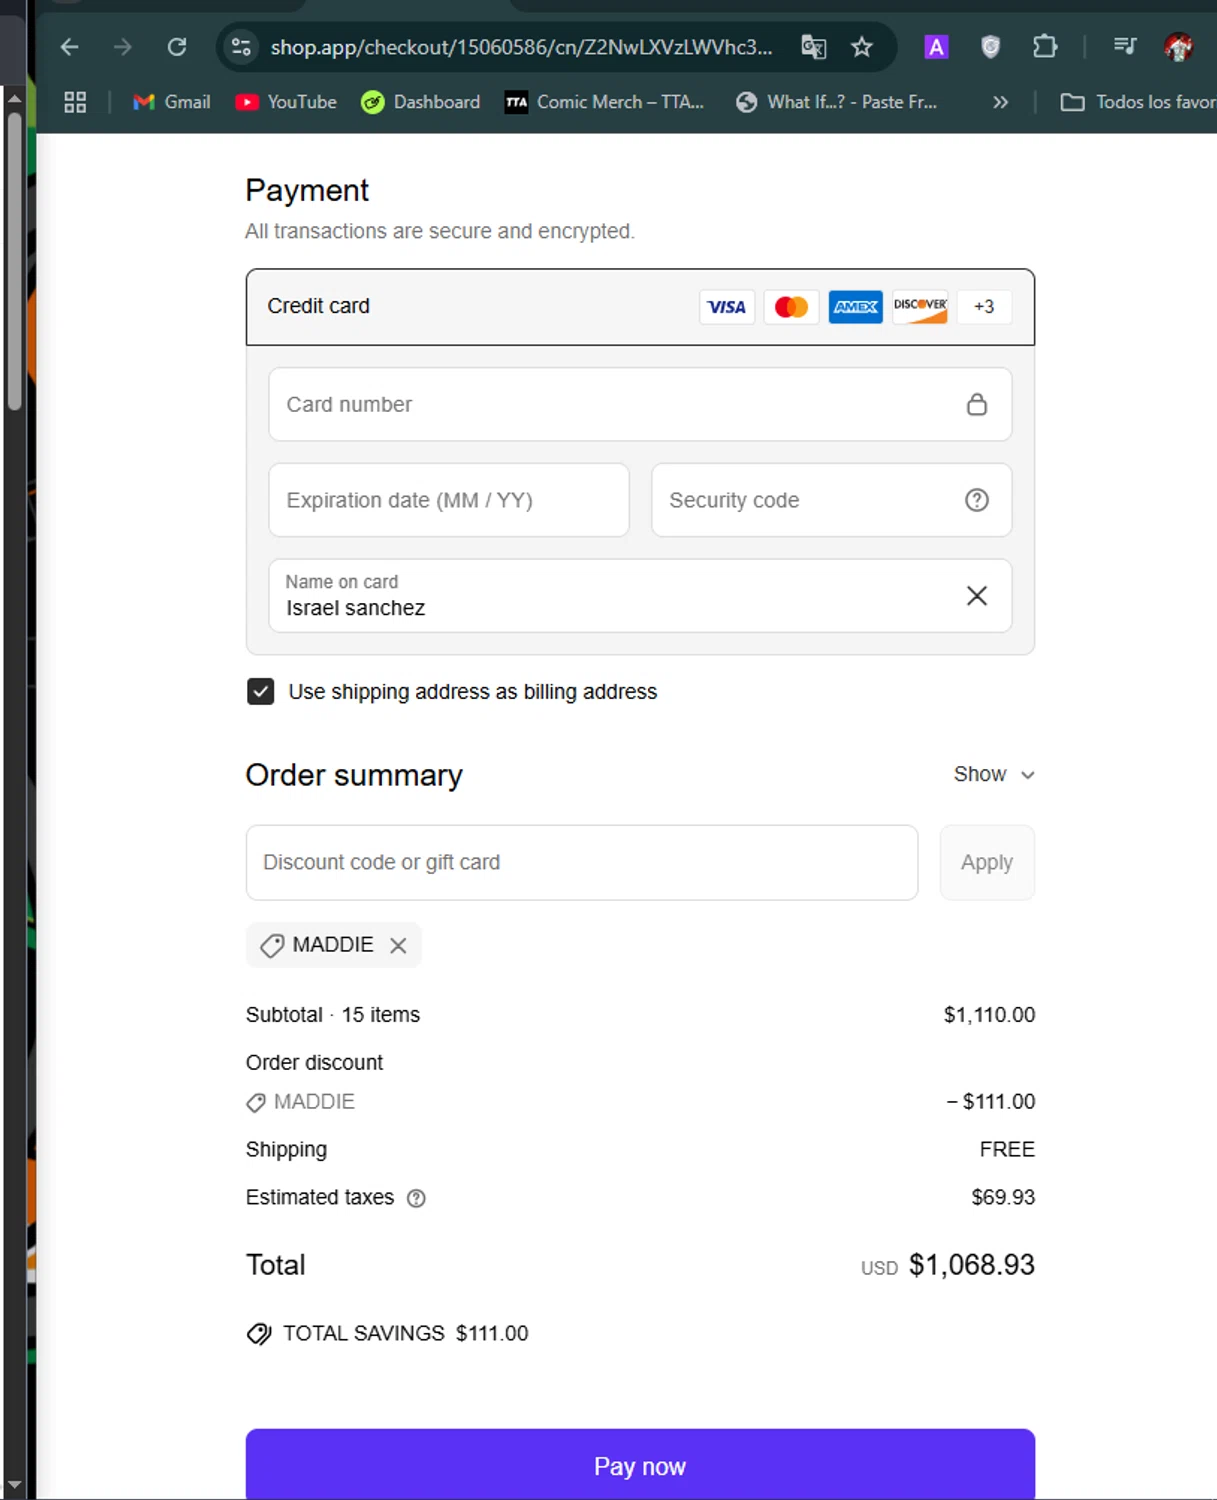
Task: Select the Mastercard logo
Action: (791, 307)
